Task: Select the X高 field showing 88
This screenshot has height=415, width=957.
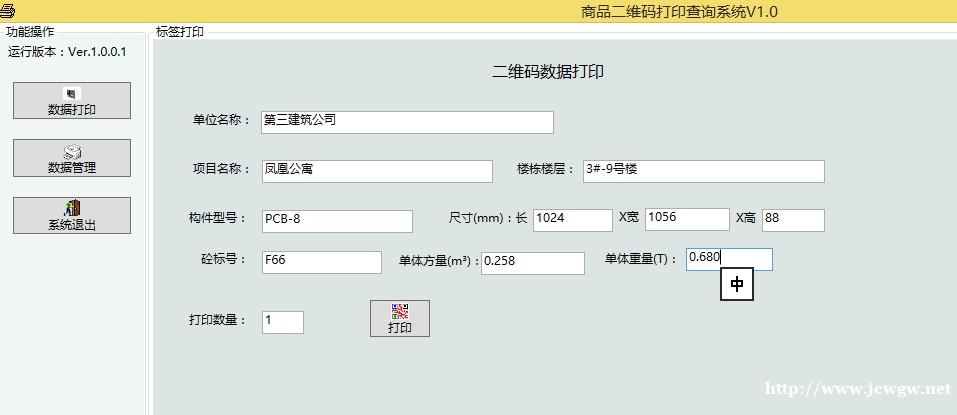Action: [x=792, y=220]
